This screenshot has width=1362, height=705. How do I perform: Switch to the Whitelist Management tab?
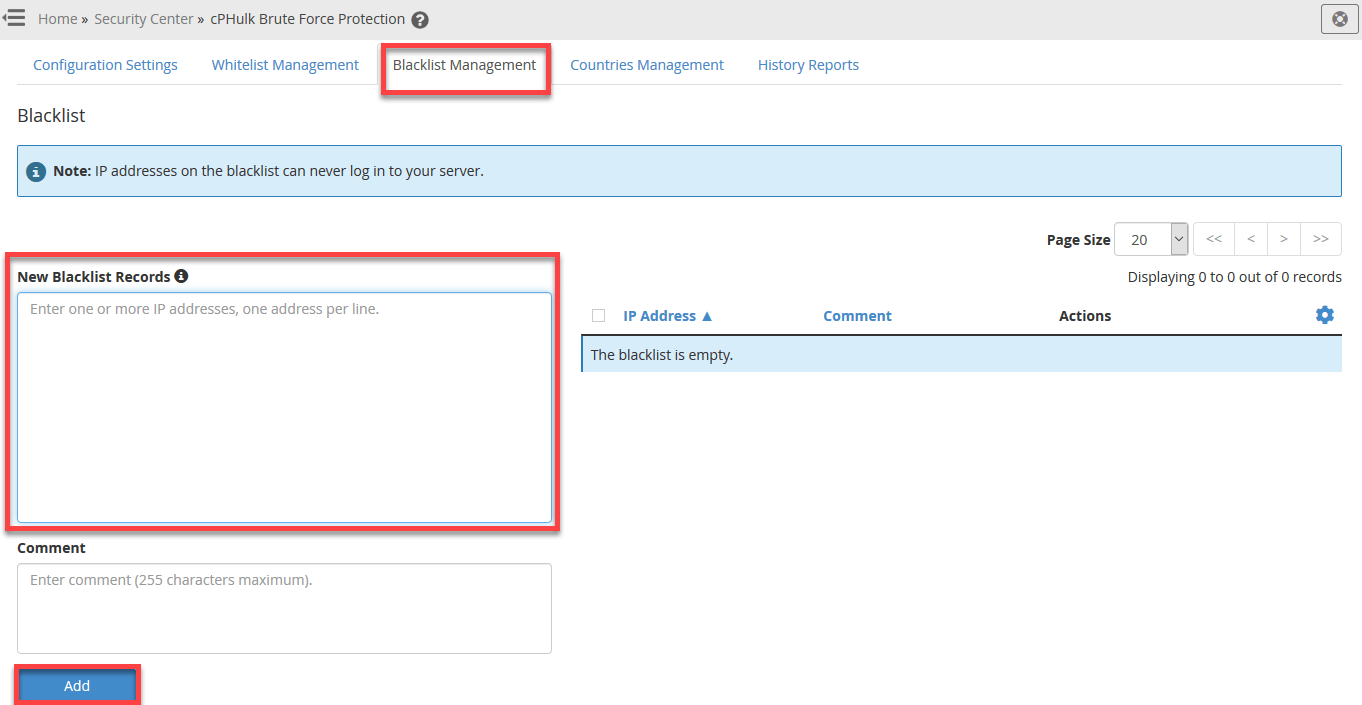coord(285,65)
